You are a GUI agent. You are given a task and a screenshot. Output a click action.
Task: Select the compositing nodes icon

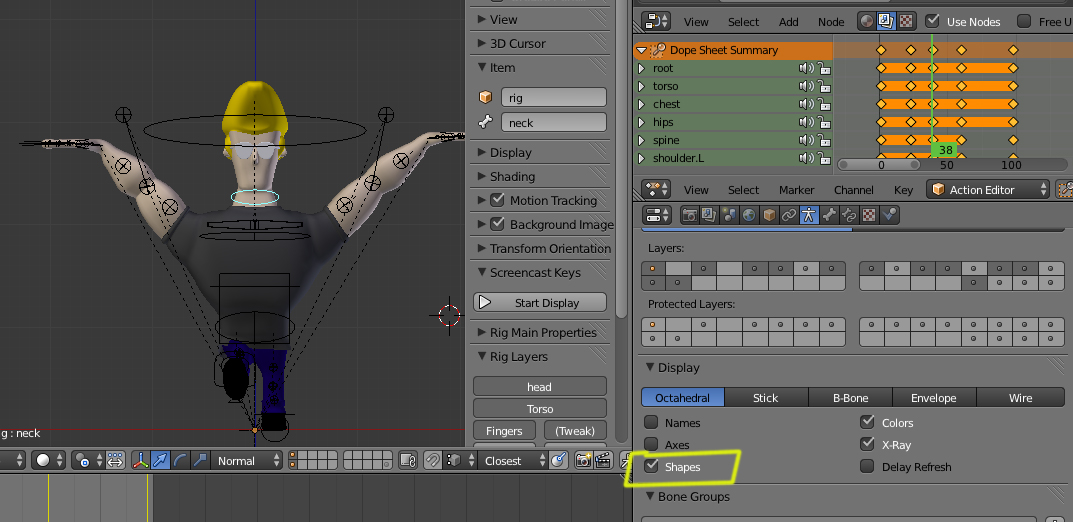coord(886,21)
